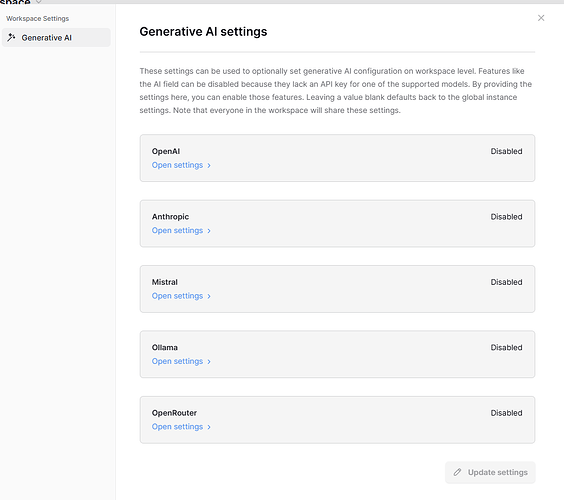
Task: Expand OpenAI settings via its chevron arrow
Action: [x=209, y=165]
